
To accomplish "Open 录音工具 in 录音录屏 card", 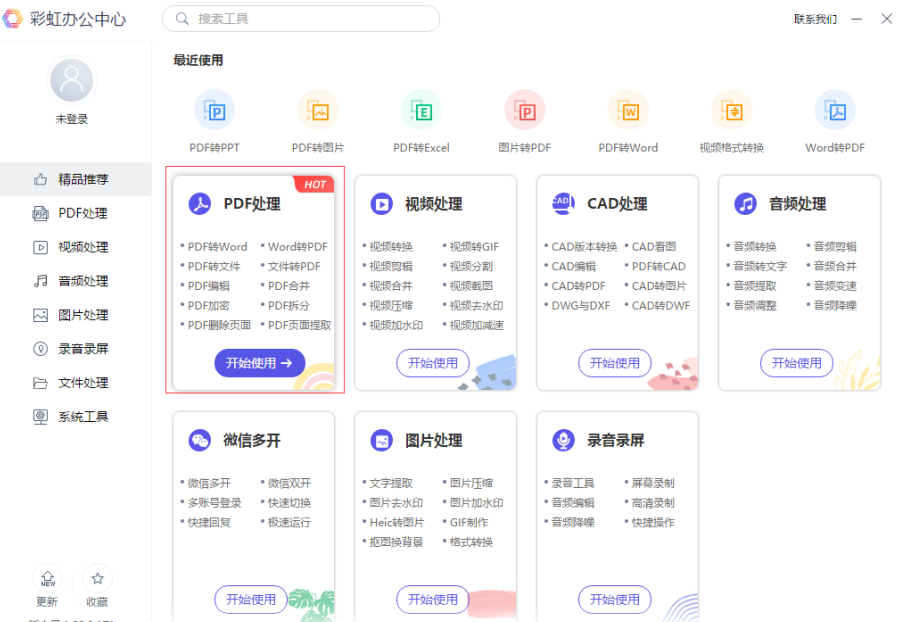I will (573, 483).
